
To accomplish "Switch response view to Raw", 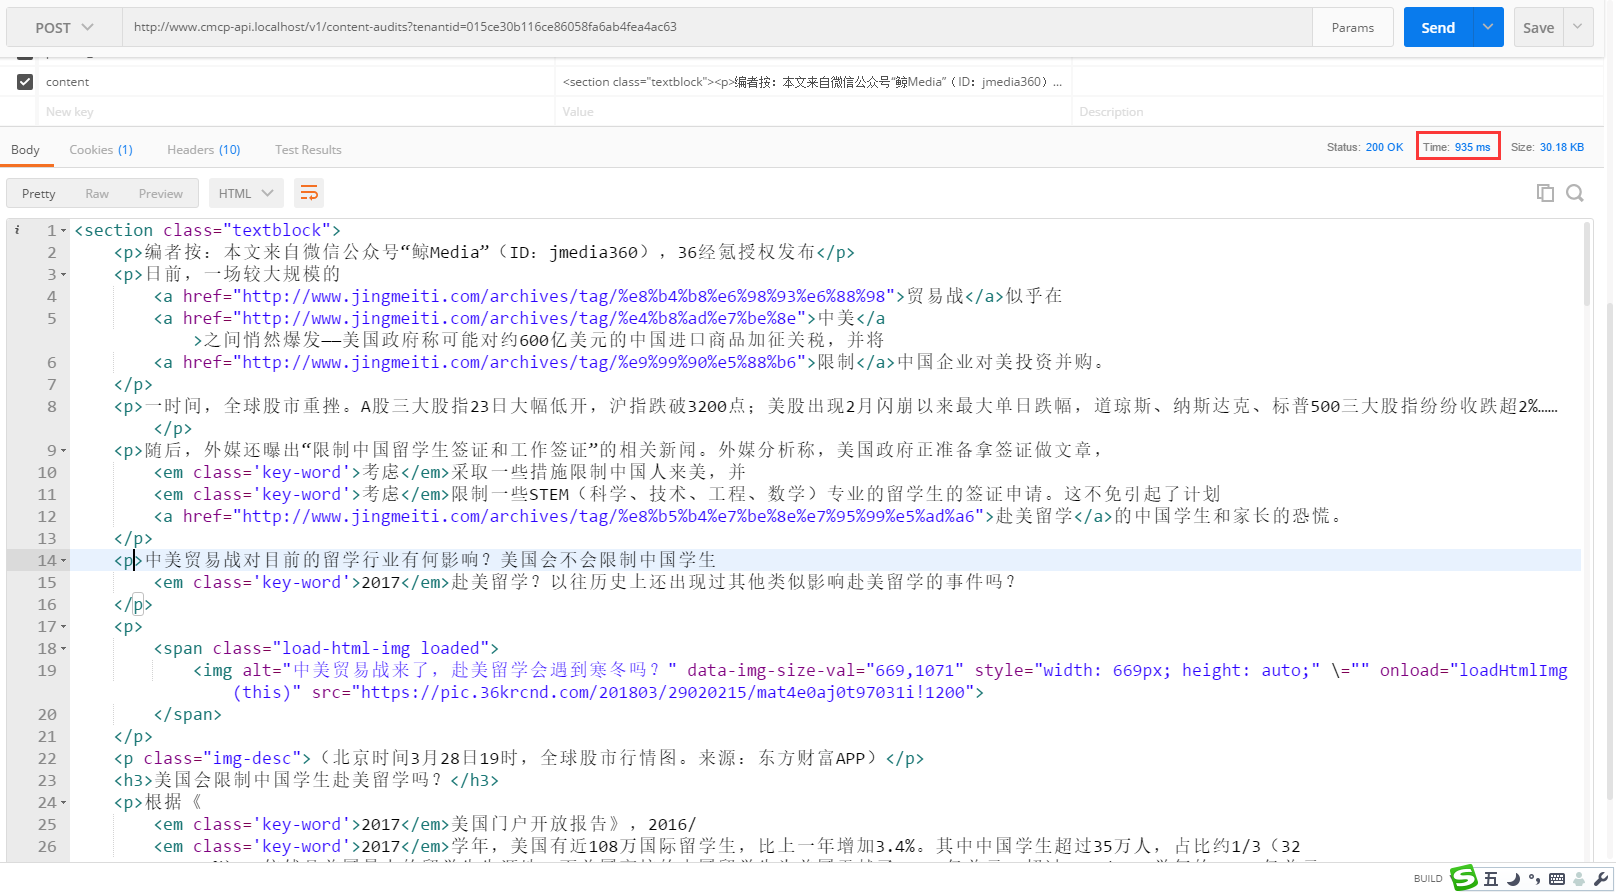I will pyautogui.click(x=97, y=194).
